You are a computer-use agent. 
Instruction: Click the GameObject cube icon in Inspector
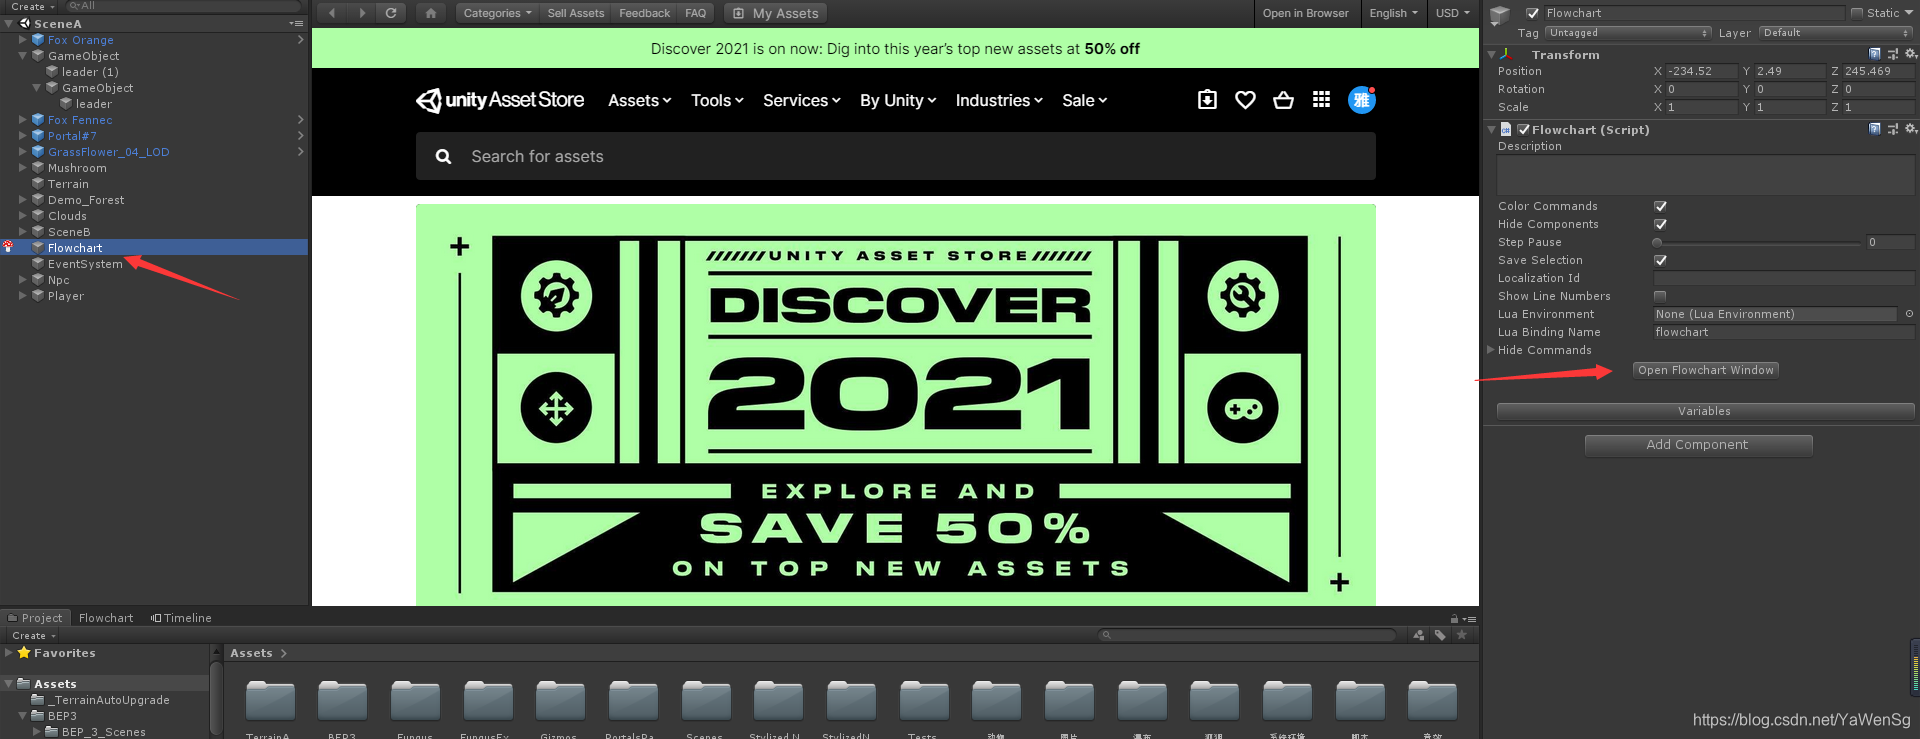[1500, 15]
